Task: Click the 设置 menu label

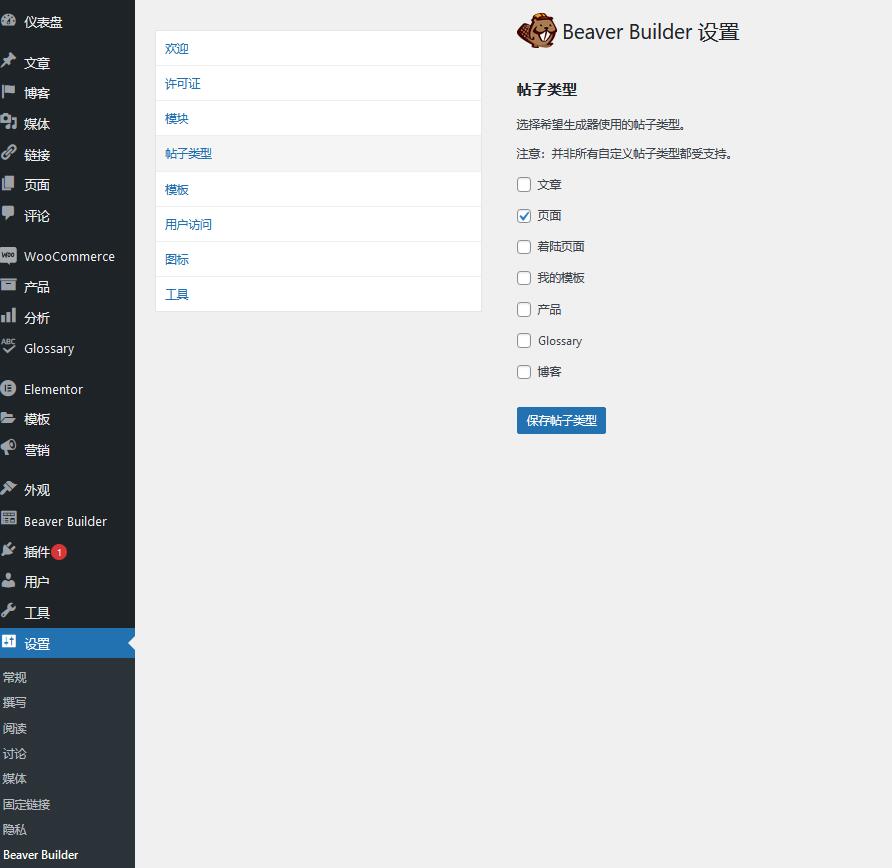Action: (x=37, y=644)
